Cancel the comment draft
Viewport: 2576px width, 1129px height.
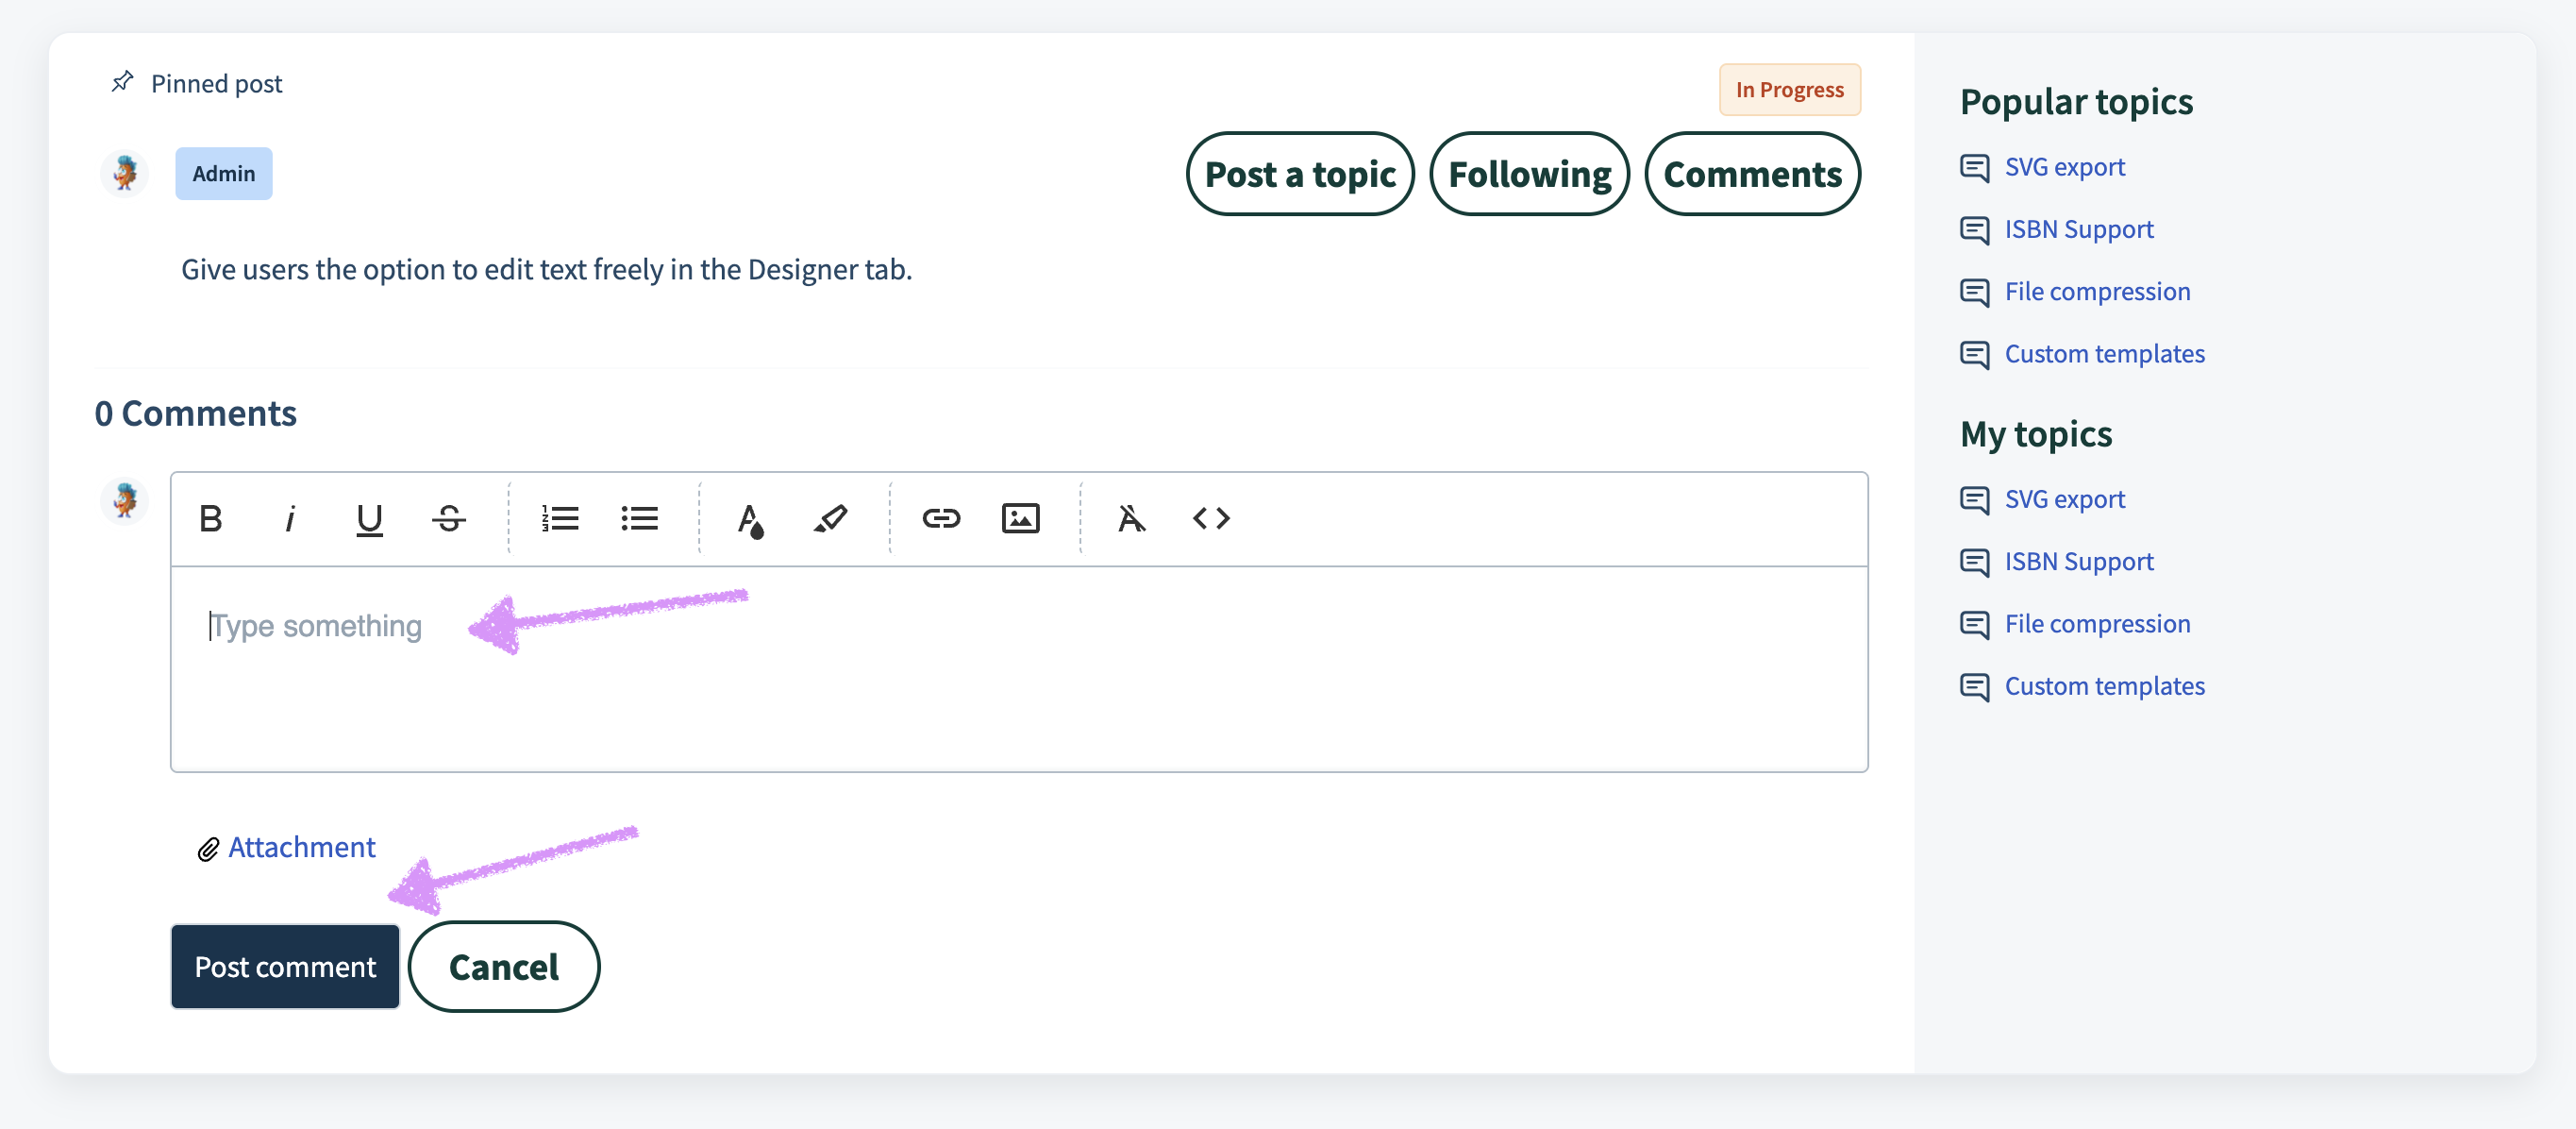[504, 966]
